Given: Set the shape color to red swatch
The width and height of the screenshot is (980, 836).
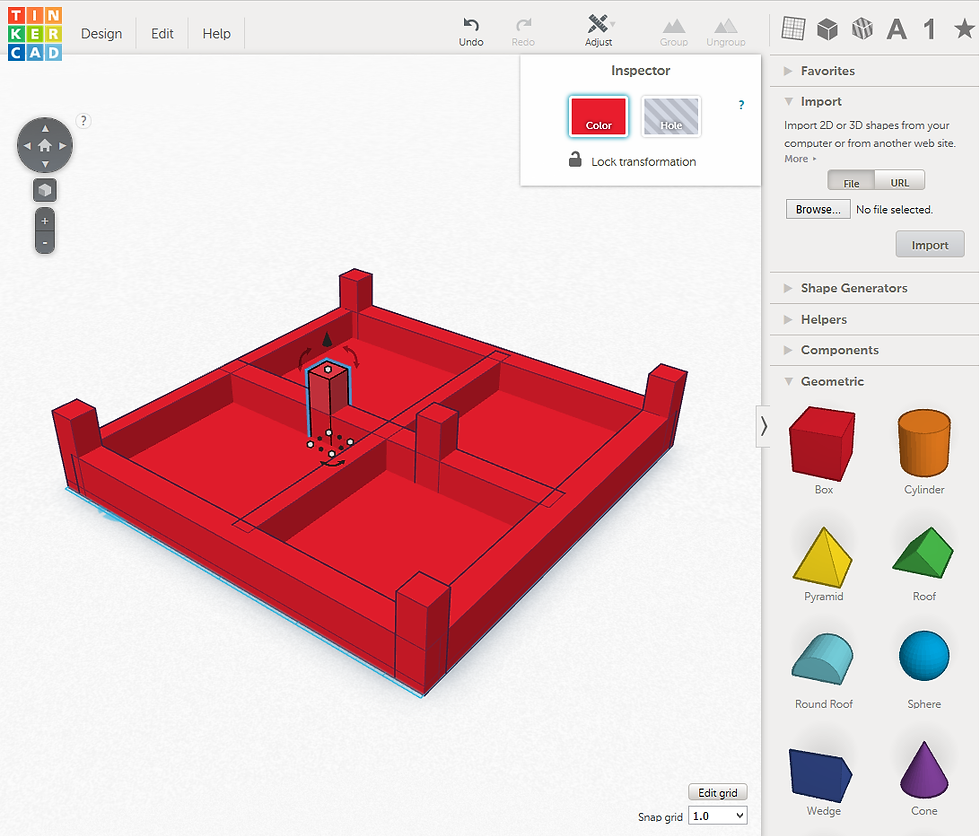Looking at the screenshot, I should click(598, 116).
